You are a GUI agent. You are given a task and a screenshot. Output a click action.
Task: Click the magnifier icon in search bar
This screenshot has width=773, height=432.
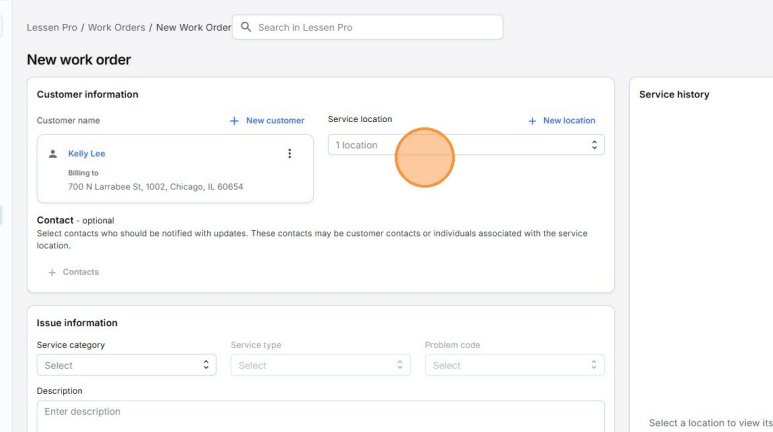[245, 27]
